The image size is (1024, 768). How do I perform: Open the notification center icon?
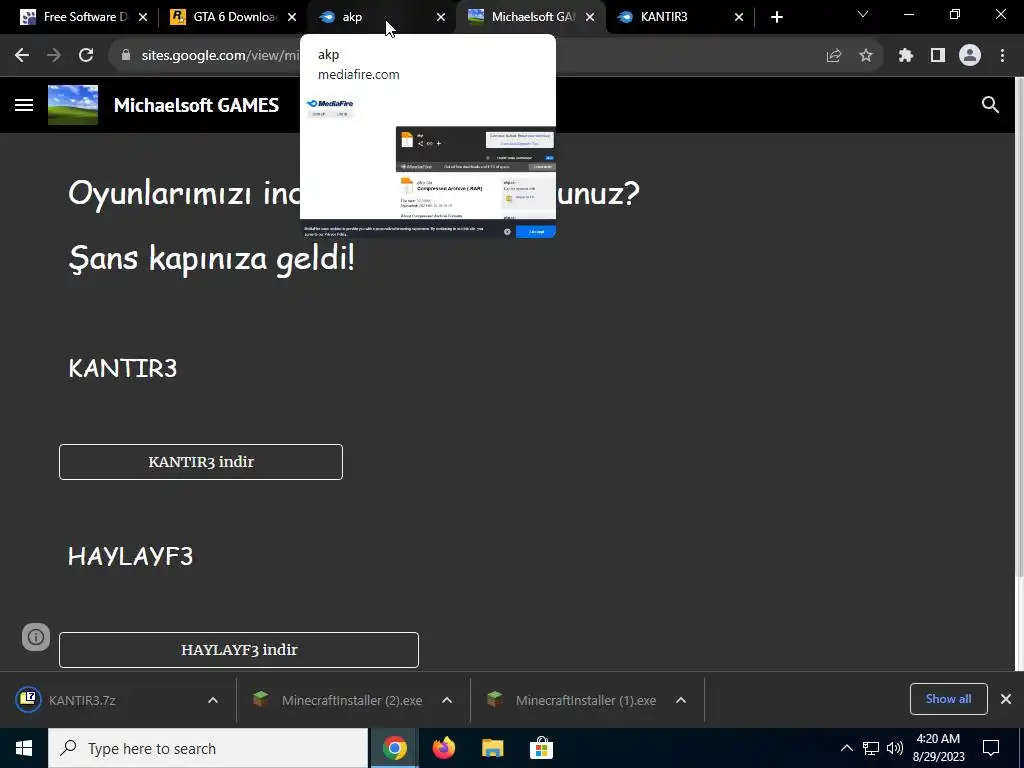pyautogui.click(x=991, y=748)
